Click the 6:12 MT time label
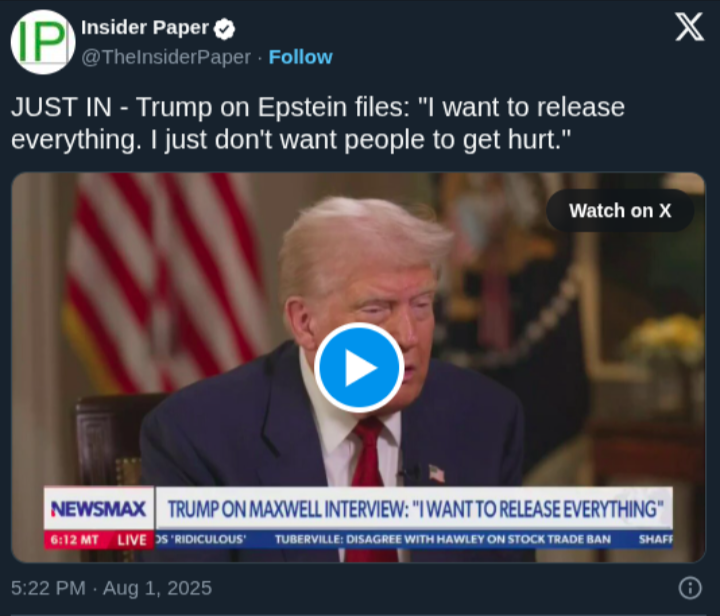The width and height of the screenshot is (720, 616). coord(75,540)
